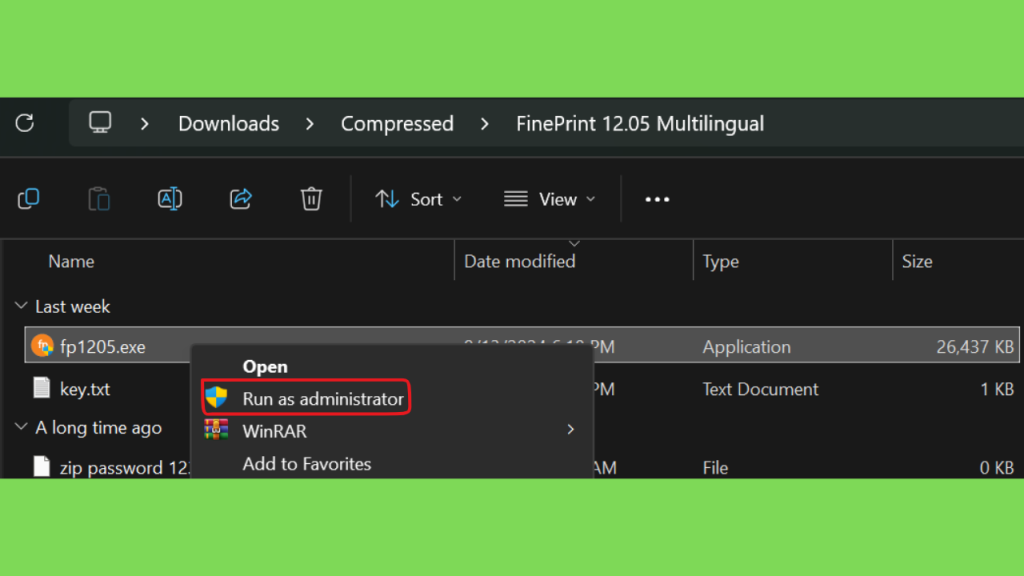
Task: Open the See more ellipsis menu
Action: tap(657, 199)
